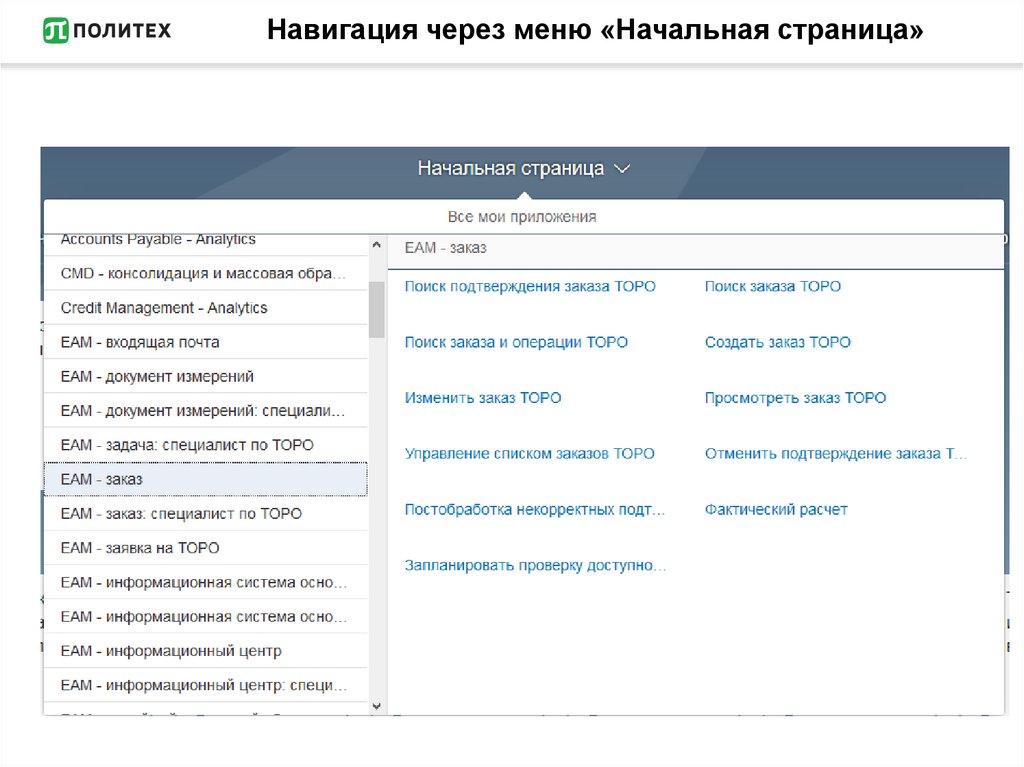
Task: Click the Политех logo icon
Action: tap(56, 31)
